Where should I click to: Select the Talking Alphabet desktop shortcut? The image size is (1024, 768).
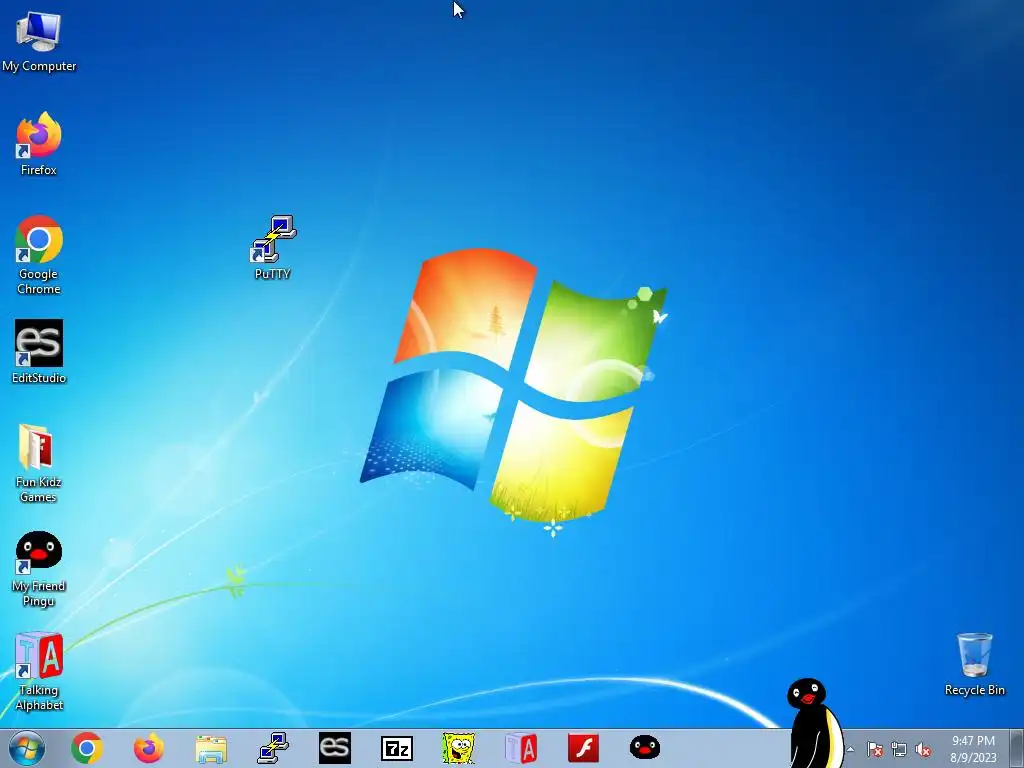click(x=39, y=671)
